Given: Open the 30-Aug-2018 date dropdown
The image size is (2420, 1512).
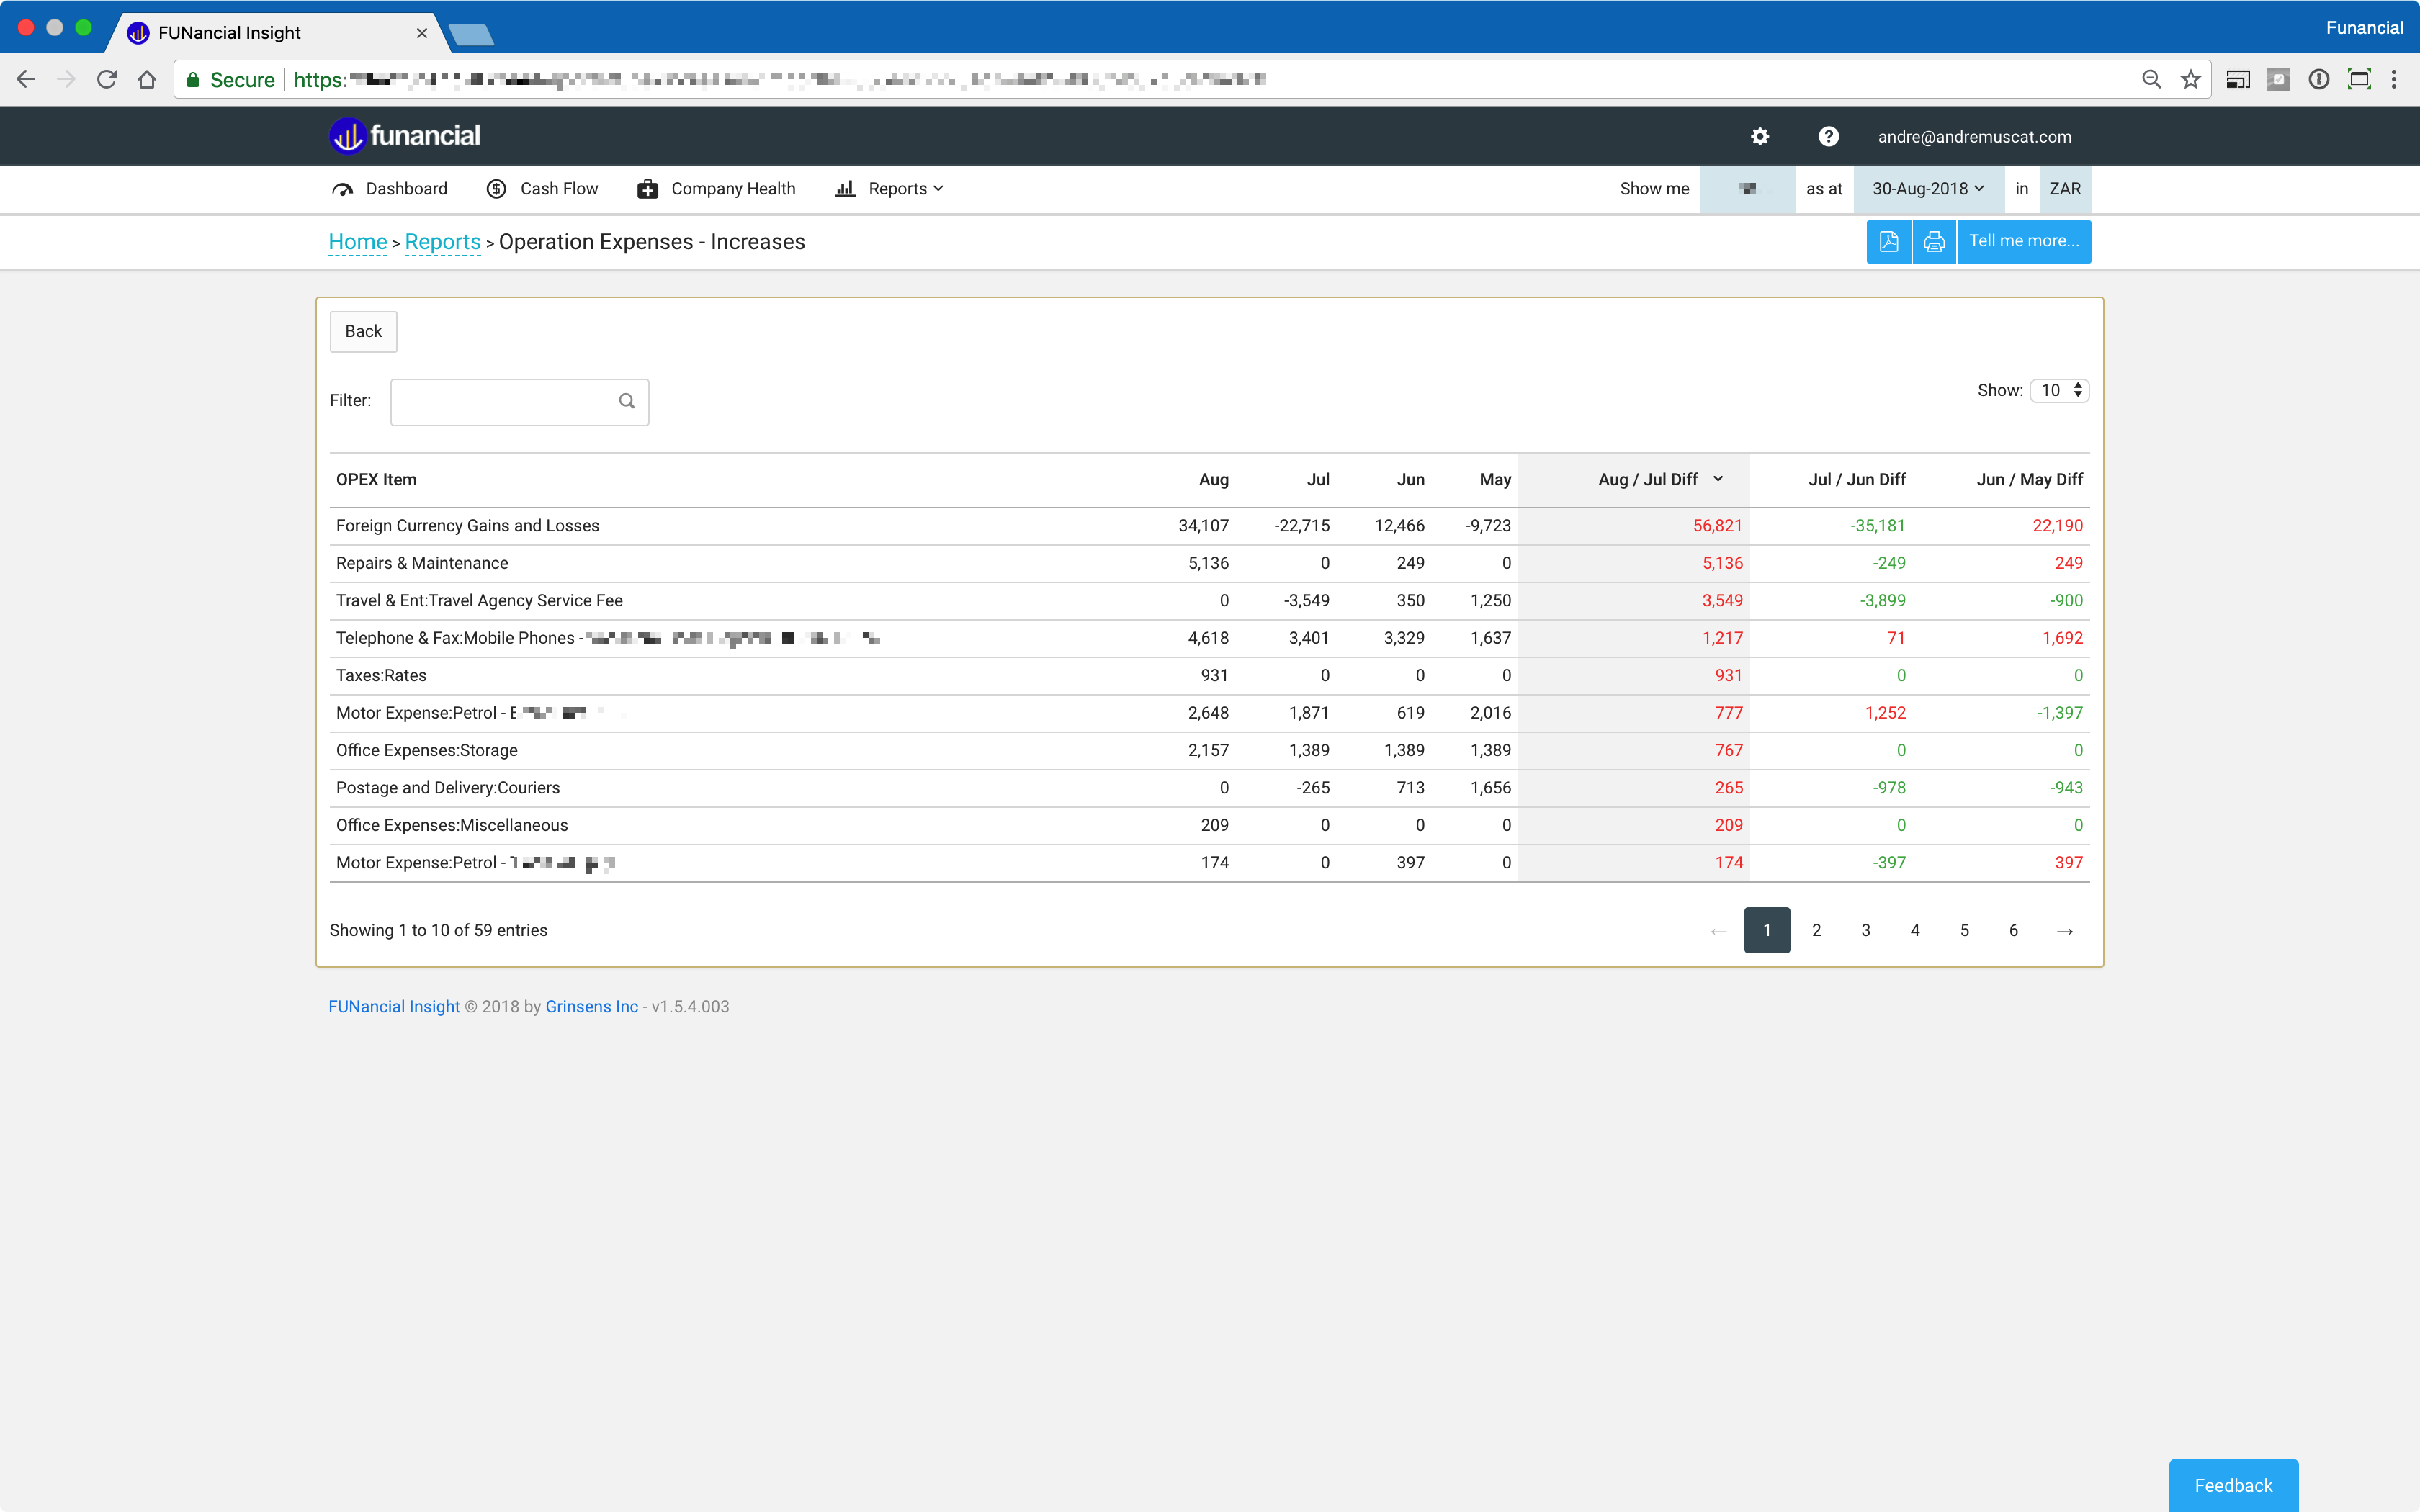Looking at the screenshot, I should pos(1927,189).
